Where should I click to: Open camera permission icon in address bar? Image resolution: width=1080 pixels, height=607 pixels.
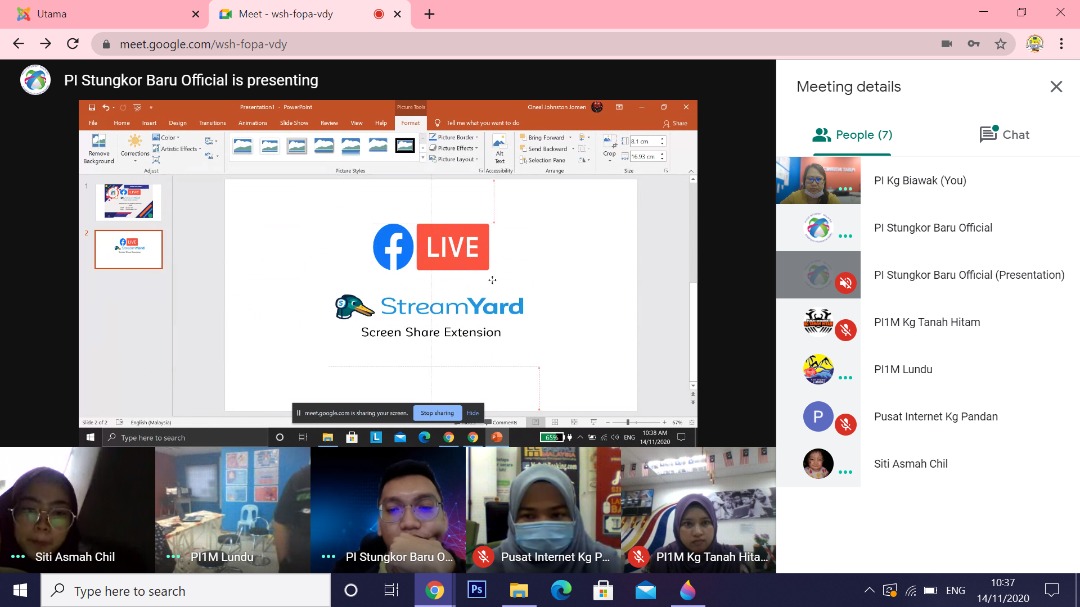(x=946, y=44)
